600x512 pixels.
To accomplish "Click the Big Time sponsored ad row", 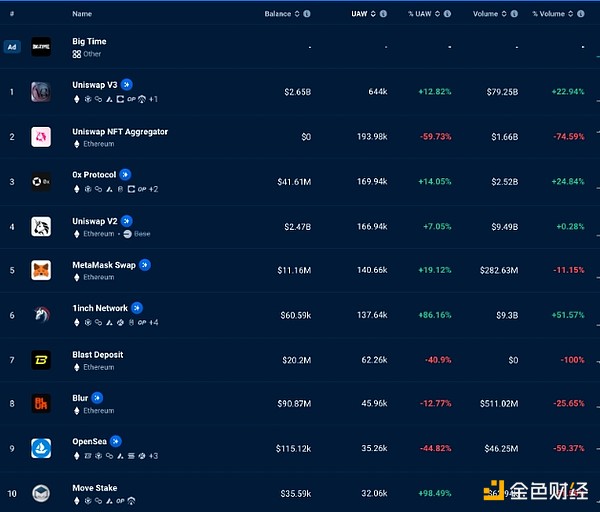I will [89, 41].
